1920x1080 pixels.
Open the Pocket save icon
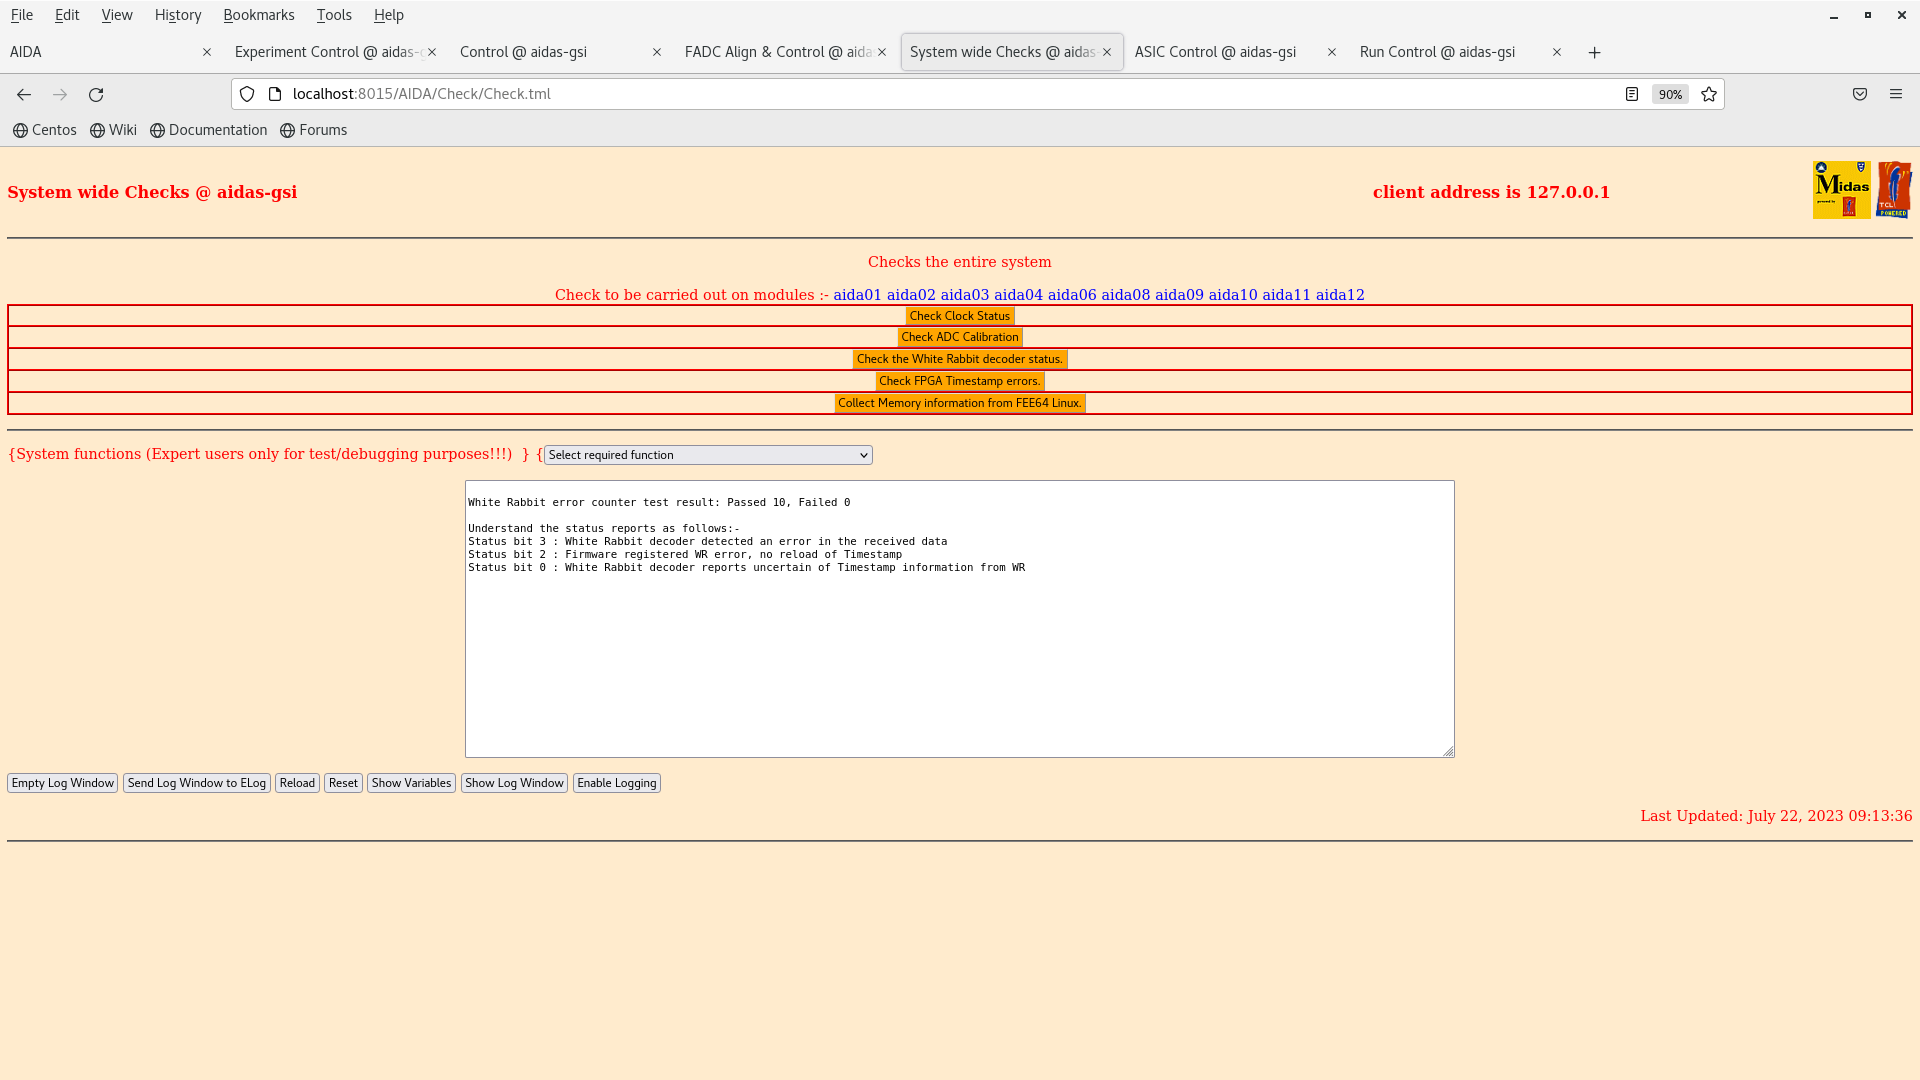pos(1860,94)
